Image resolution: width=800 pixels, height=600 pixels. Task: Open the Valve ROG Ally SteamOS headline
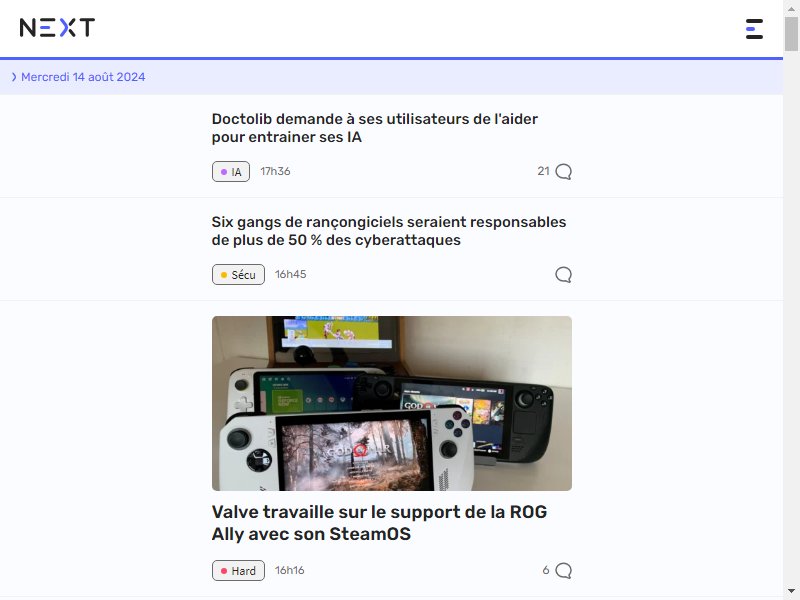click(x=379, y=523)
